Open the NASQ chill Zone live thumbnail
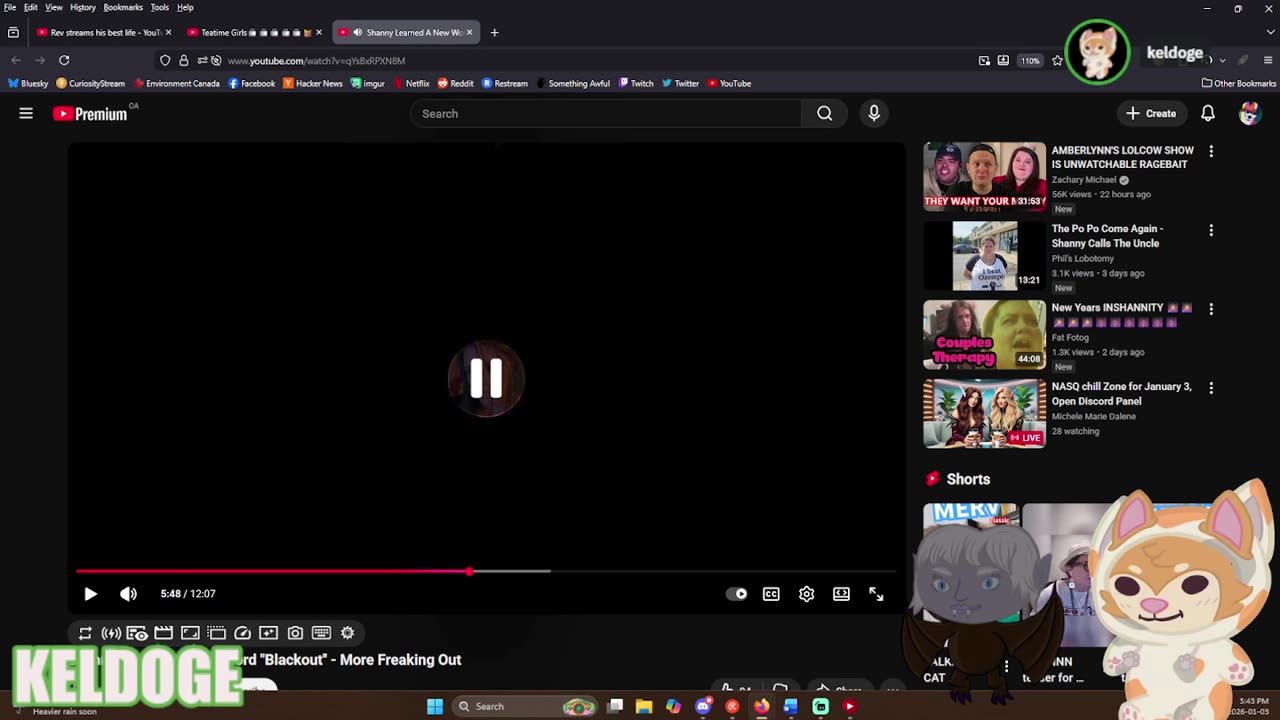 point(984,413)
